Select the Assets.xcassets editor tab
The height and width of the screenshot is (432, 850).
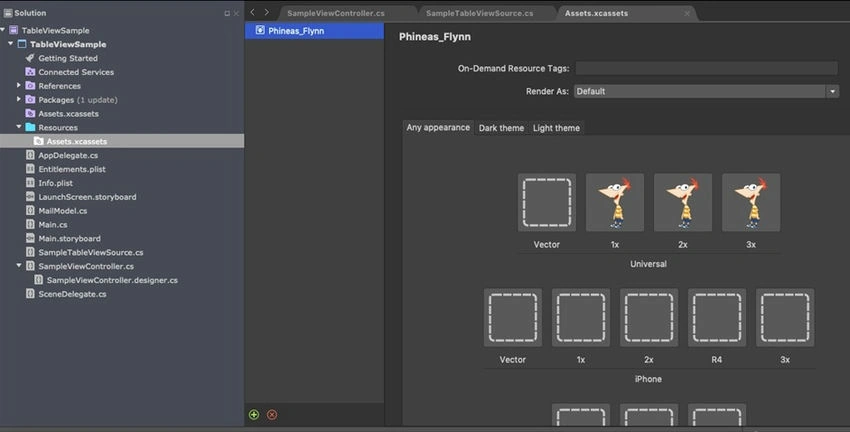[596, 13]
